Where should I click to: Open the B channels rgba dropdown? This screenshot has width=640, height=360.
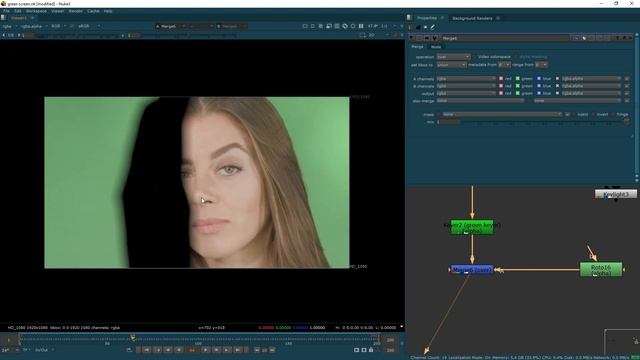pos(466,86)
